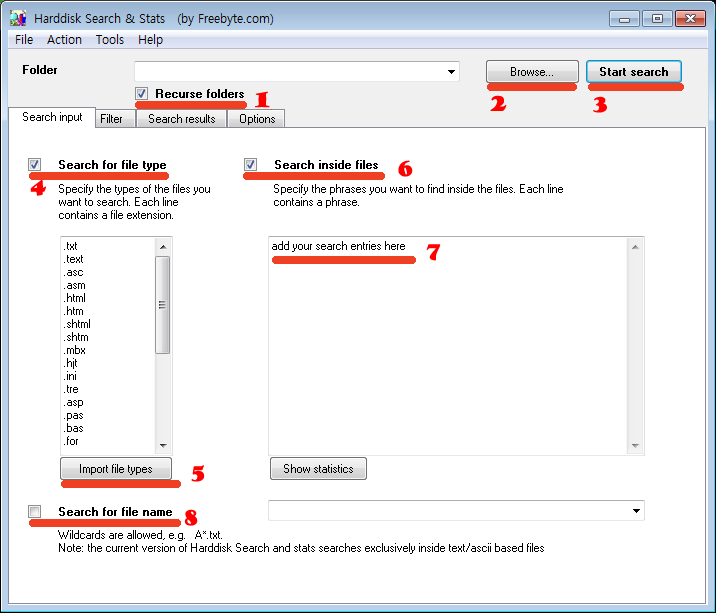Screen dimensions: 716x613
Task: Click the Browse... button
Action: (532, 72)
